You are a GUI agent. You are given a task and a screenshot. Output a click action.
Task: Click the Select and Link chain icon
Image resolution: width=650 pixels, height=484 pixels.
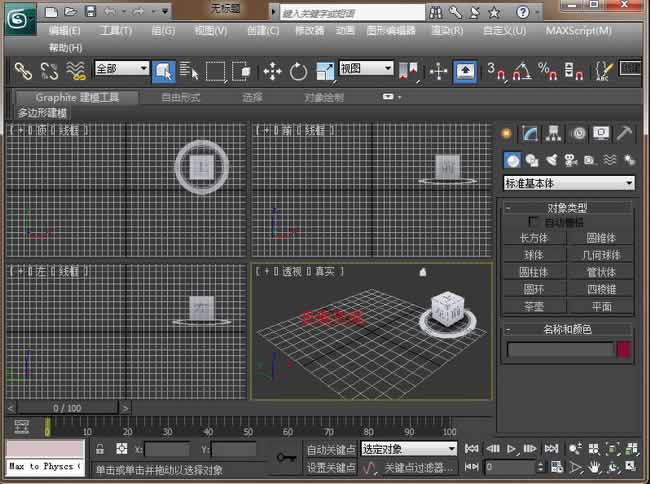tap(22, 71)
